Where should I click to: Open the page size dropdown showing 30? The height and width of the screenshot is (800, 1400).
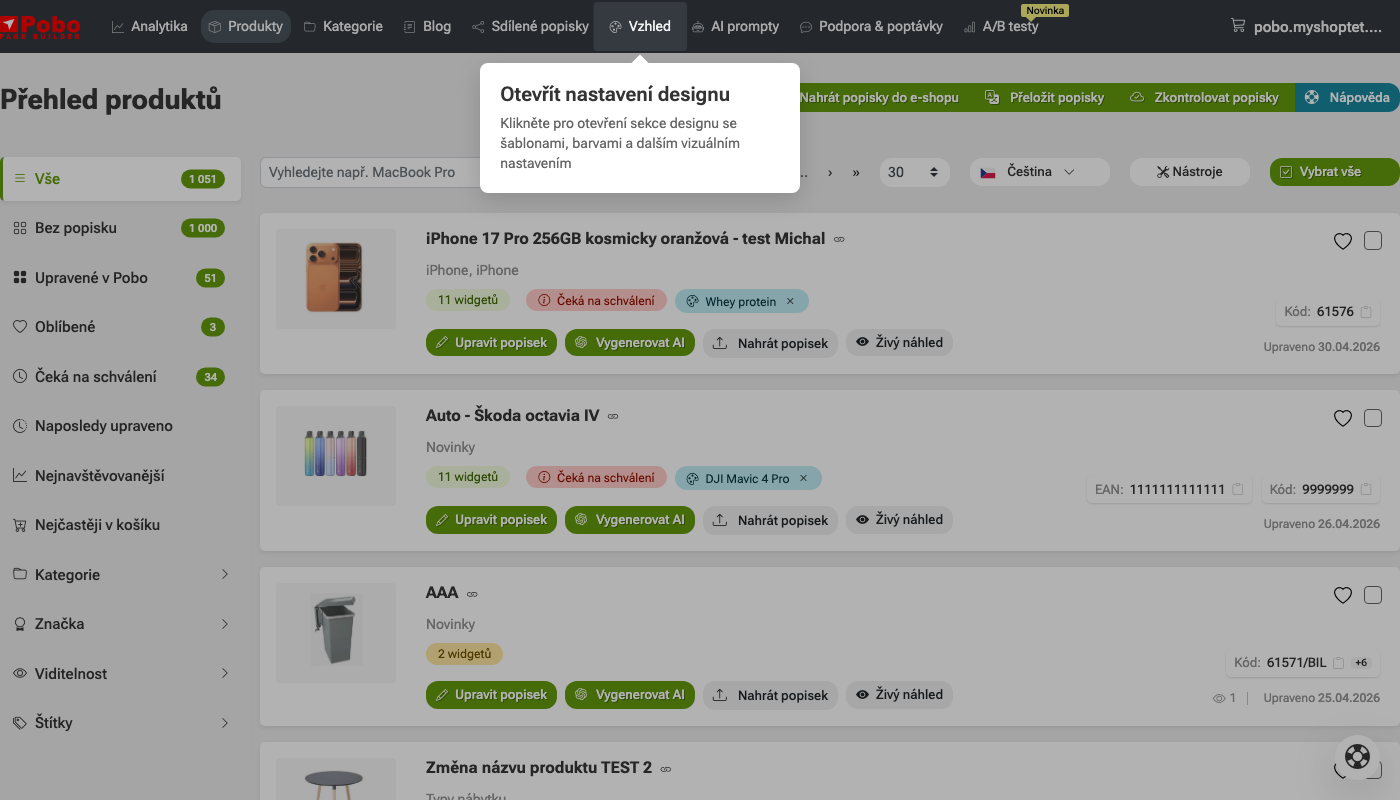tap(915, 172)
